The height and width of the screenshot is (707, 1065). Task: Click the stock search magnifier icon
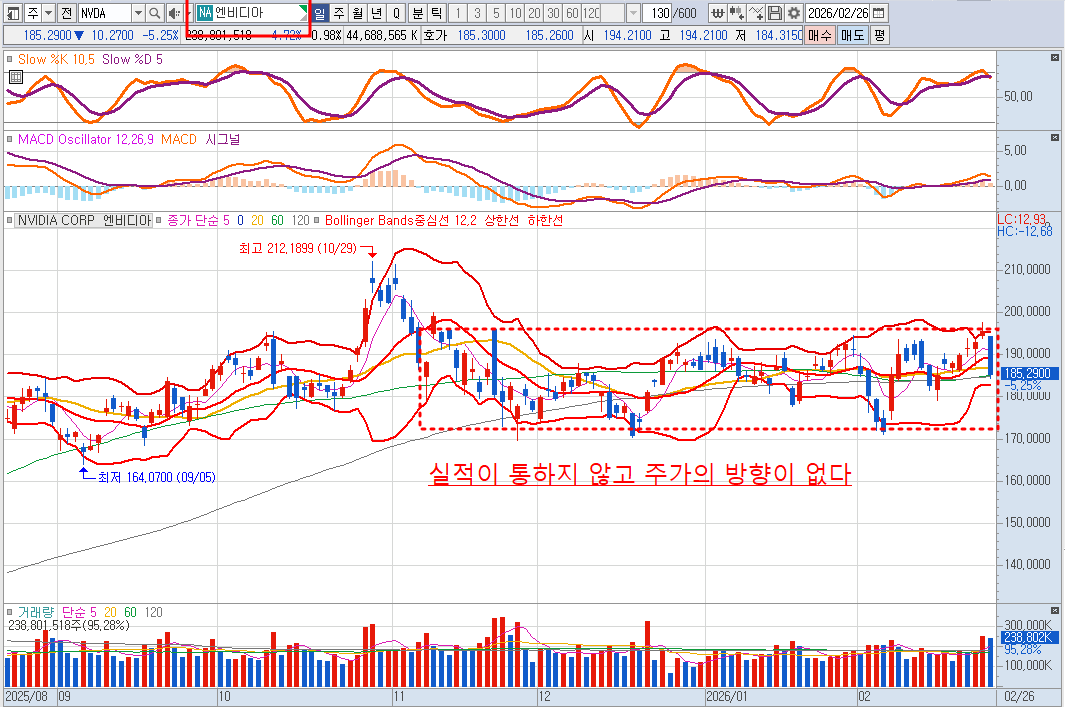154,13
